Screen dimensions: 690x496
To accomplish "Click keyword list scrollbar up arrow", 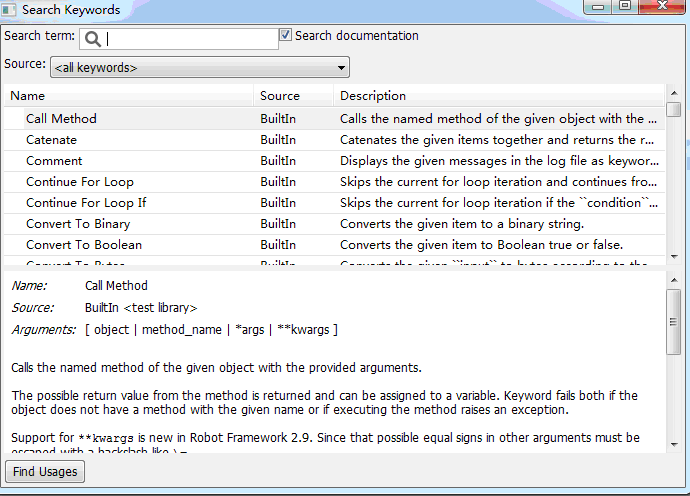I will 673,93.
